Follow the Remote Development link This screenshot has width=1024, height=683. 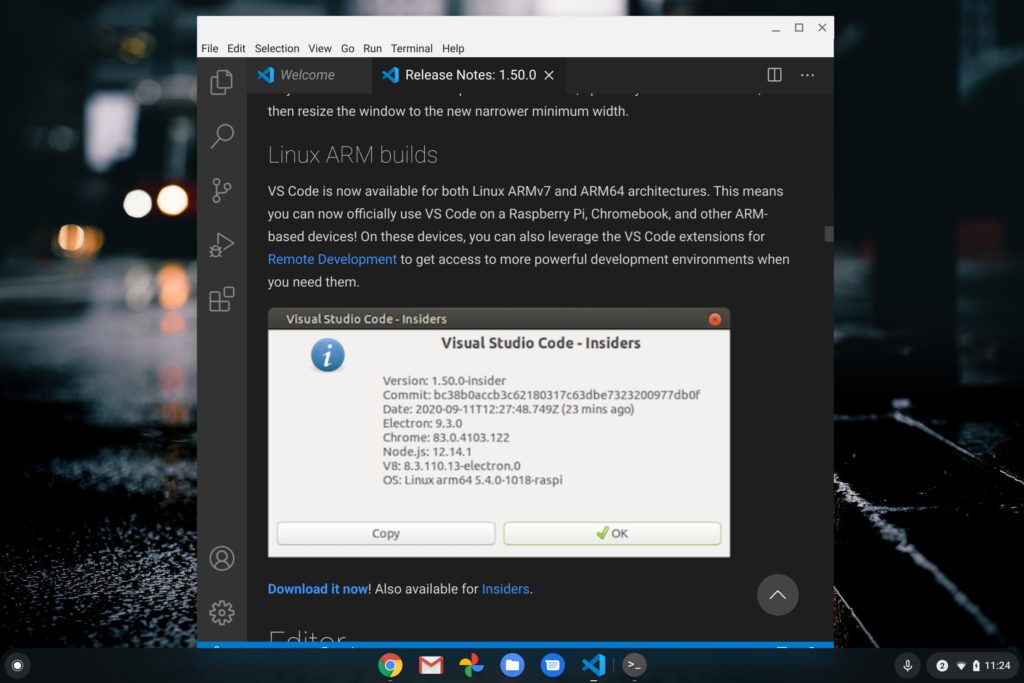click(332, 259)
